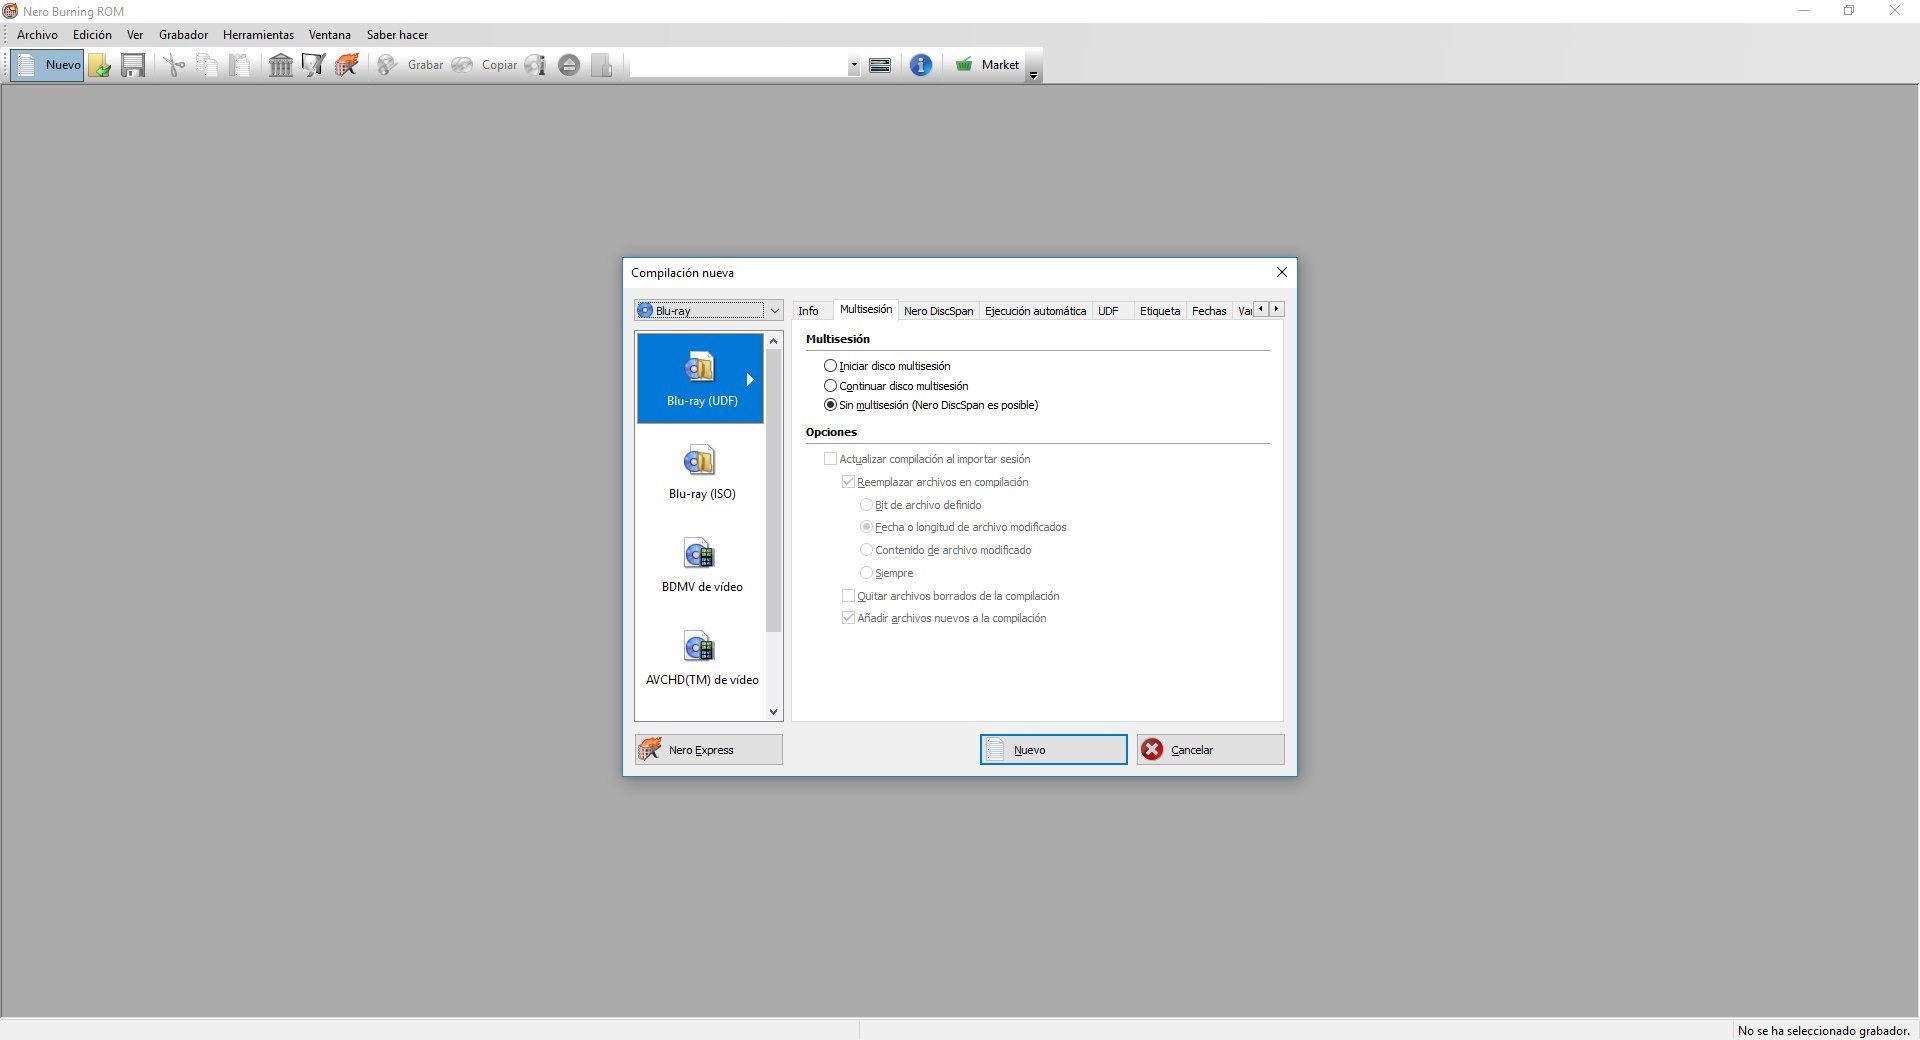
Task: Select the Blu-ray (UDF) compilation type
Action: pyautogui.click(x=700, y=378)
